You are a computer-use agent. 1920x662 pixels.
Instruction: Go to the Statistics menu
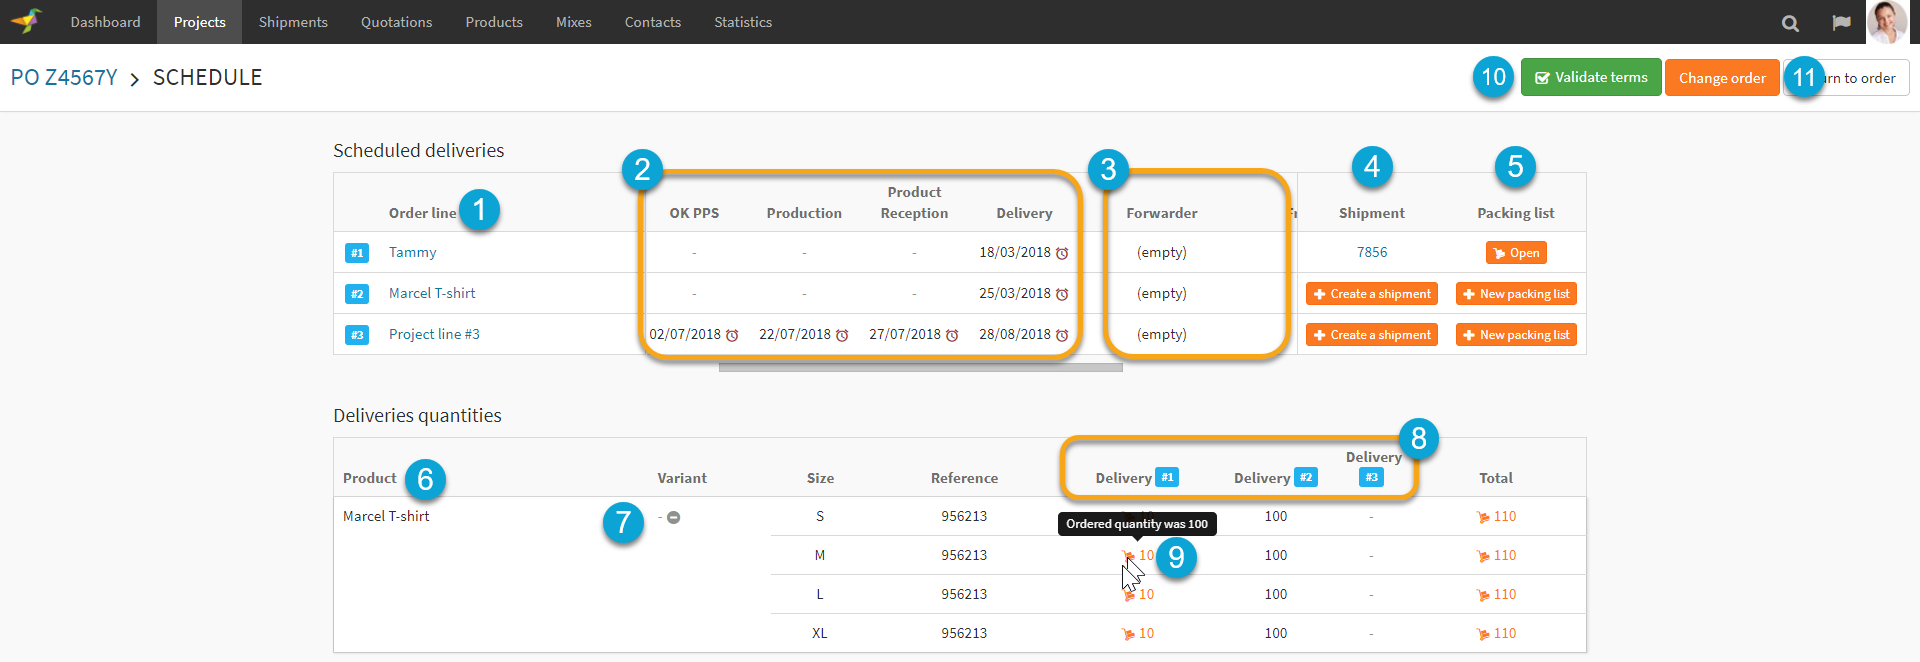click(x=743, y=22)
